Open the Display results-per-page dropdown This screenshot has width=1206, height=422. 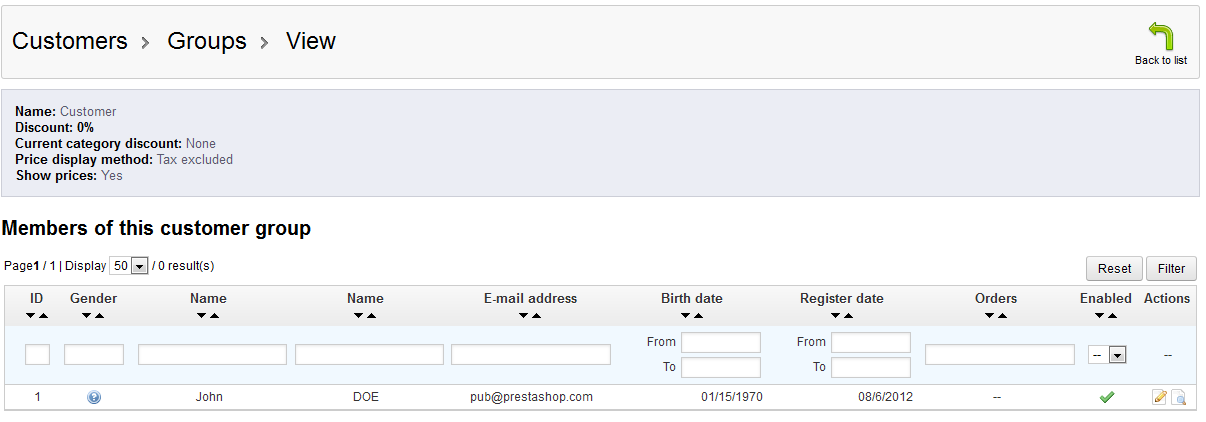click(130, 266)
